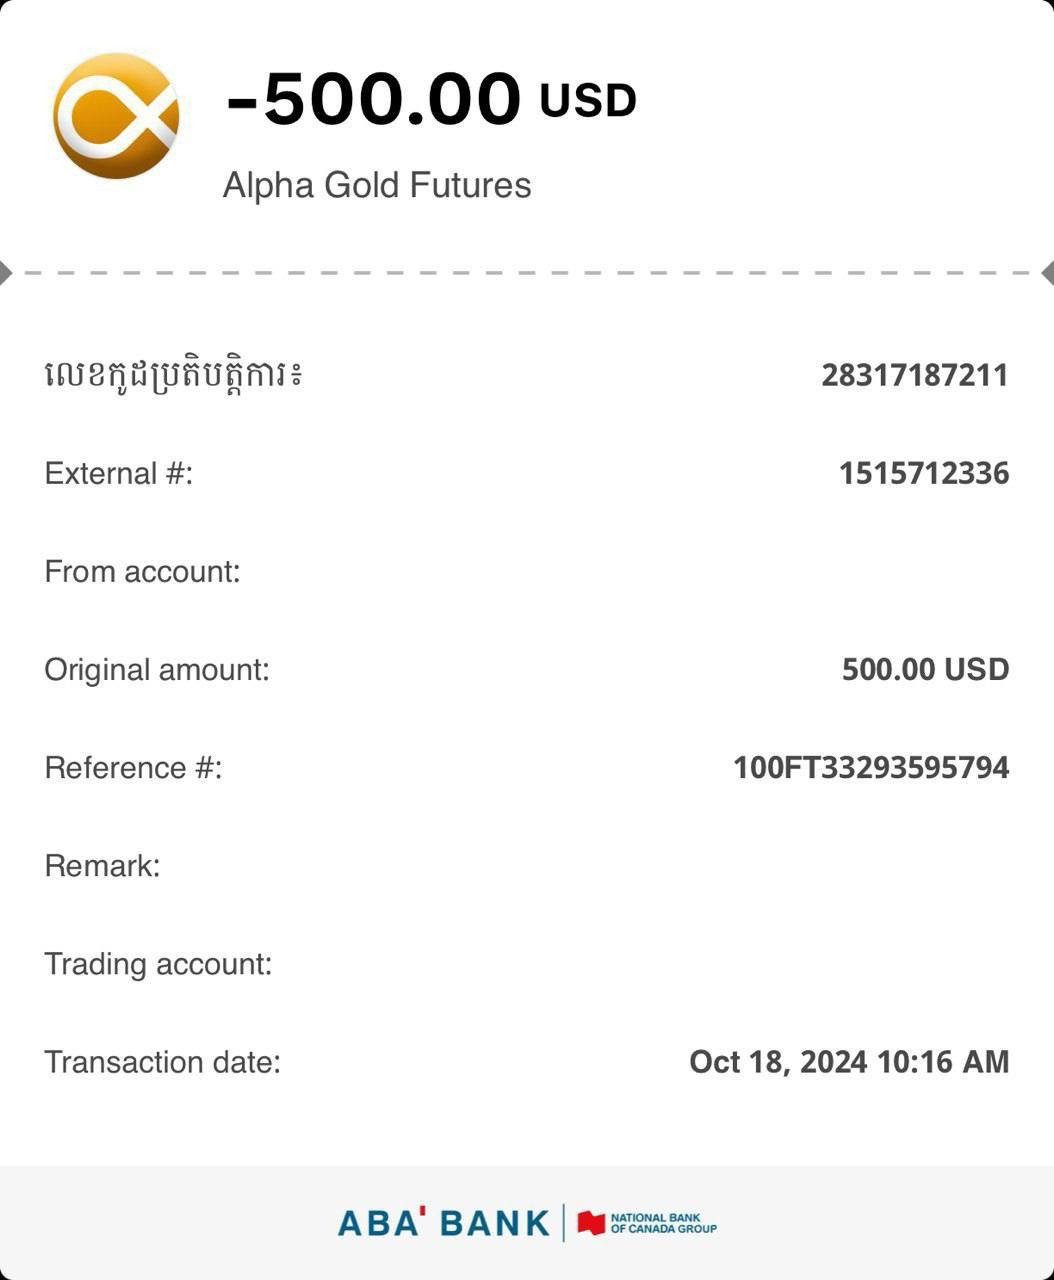Select transaction code 28317187211
This screenshot has width=1054, height=1280.
pos(915,376)
